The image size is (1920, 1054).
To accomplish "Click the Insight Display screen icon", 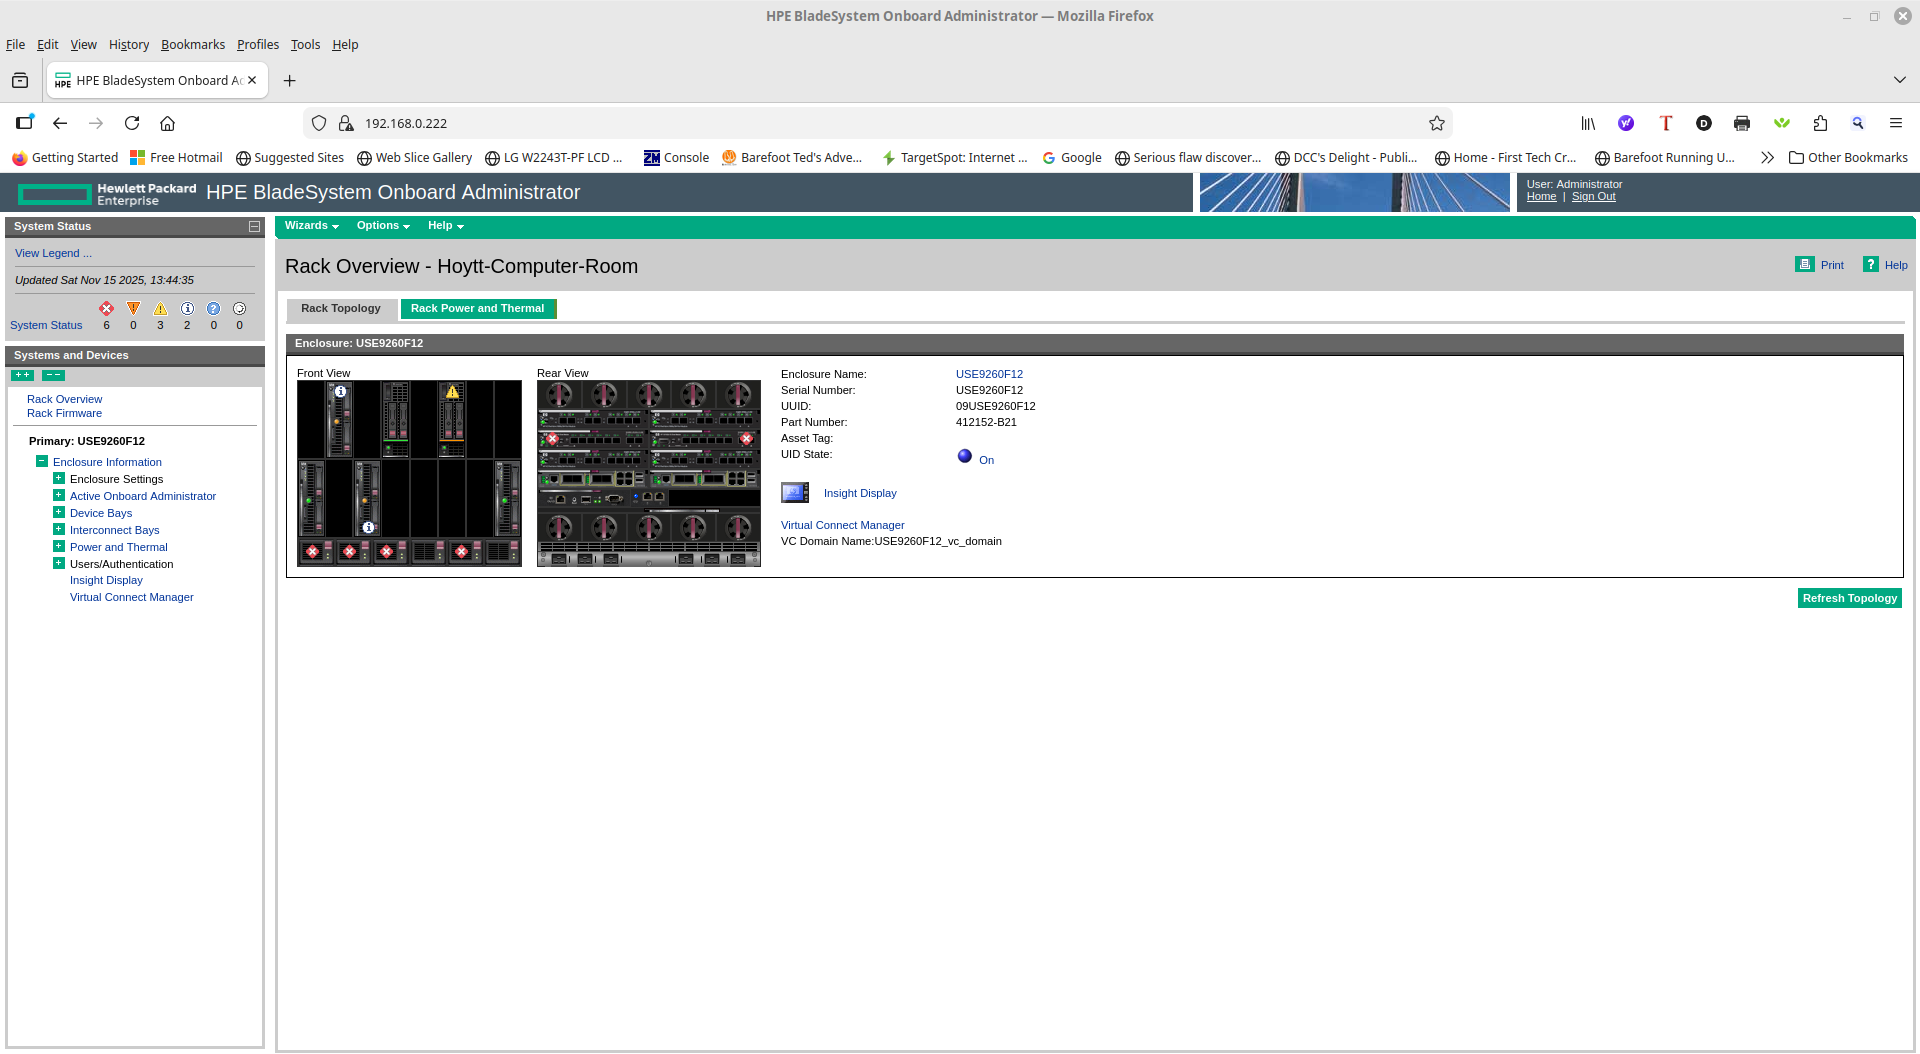I will pyautogui.click(x=794, y=493).
